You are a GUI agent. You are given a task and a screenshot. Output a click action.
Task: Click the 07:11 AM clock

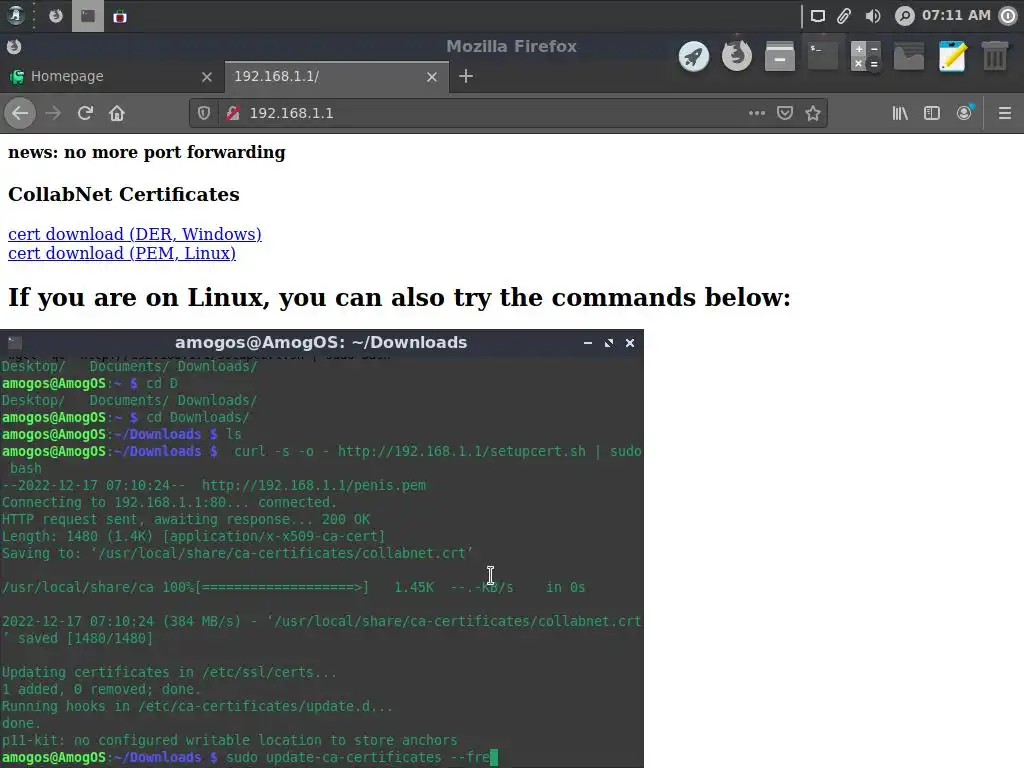click(x=956, y=15)
